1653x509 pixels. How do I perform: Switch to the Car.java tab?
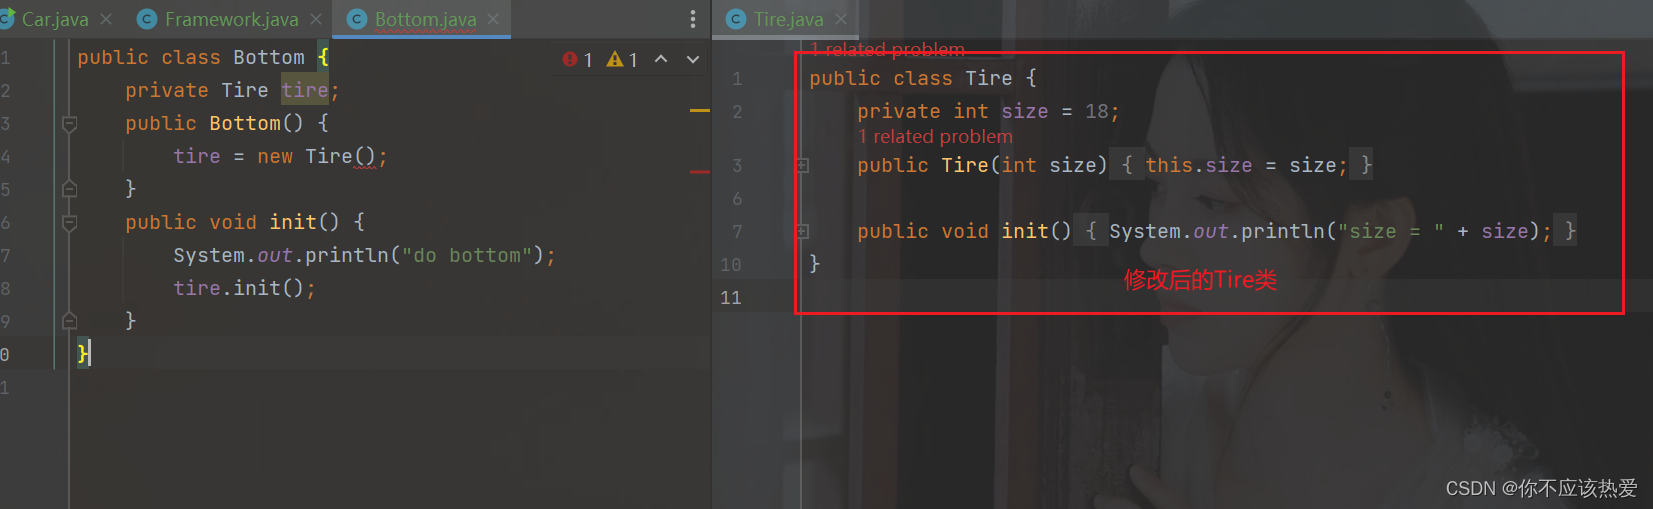pyautogui.click(x=55, y=19)
